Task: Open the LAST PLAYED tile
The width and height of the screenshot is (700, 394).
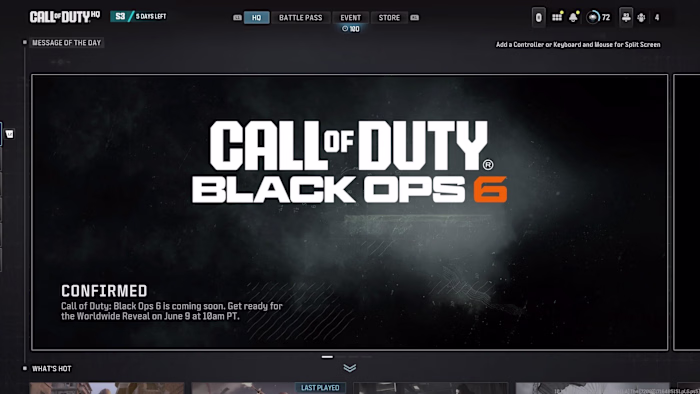Action: pyautogui.click(x=268, y=388)
